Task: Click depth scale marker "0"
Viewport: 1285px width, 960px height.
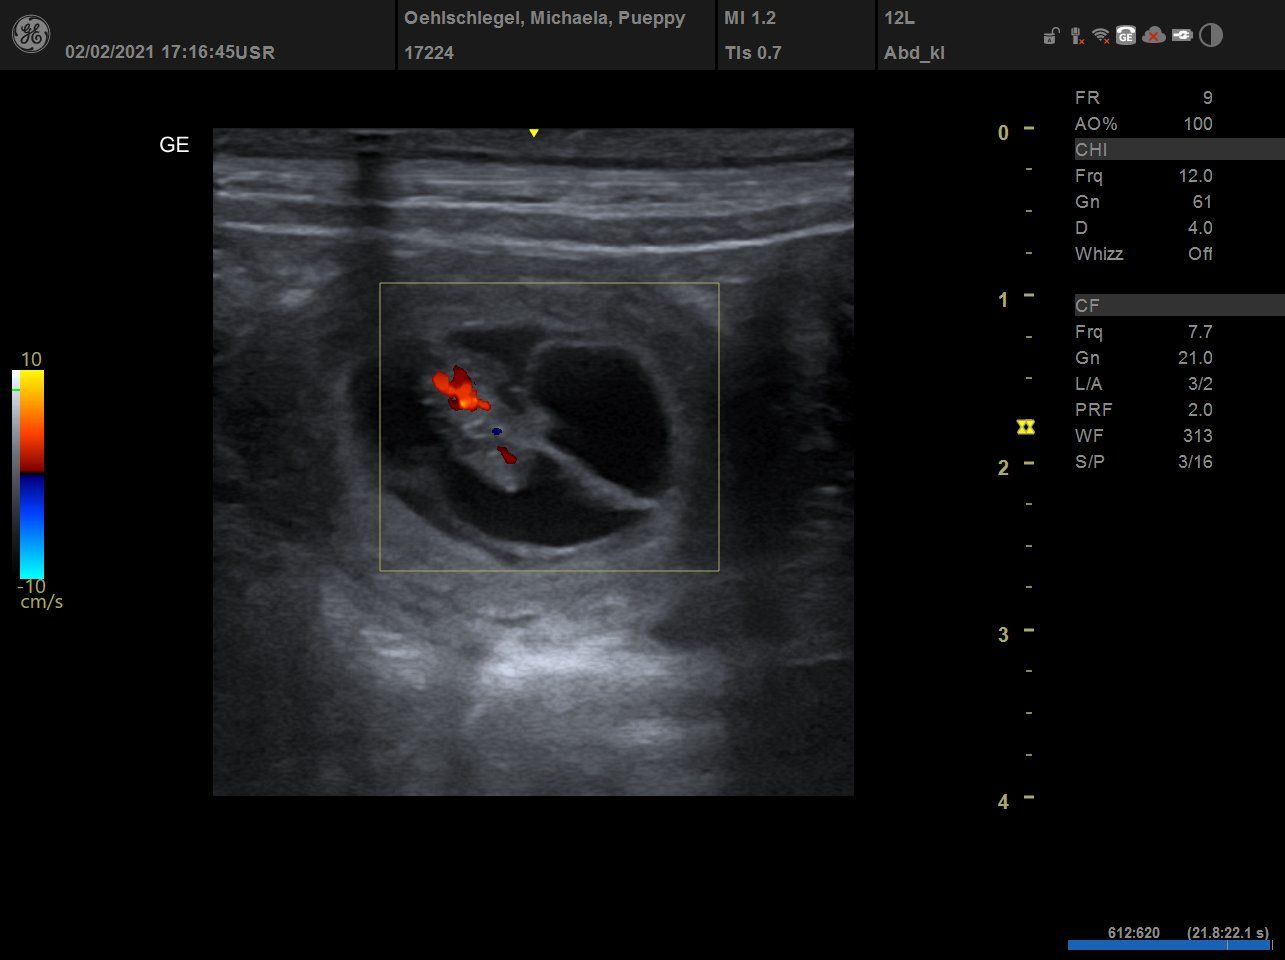Action: (1003, 133)
